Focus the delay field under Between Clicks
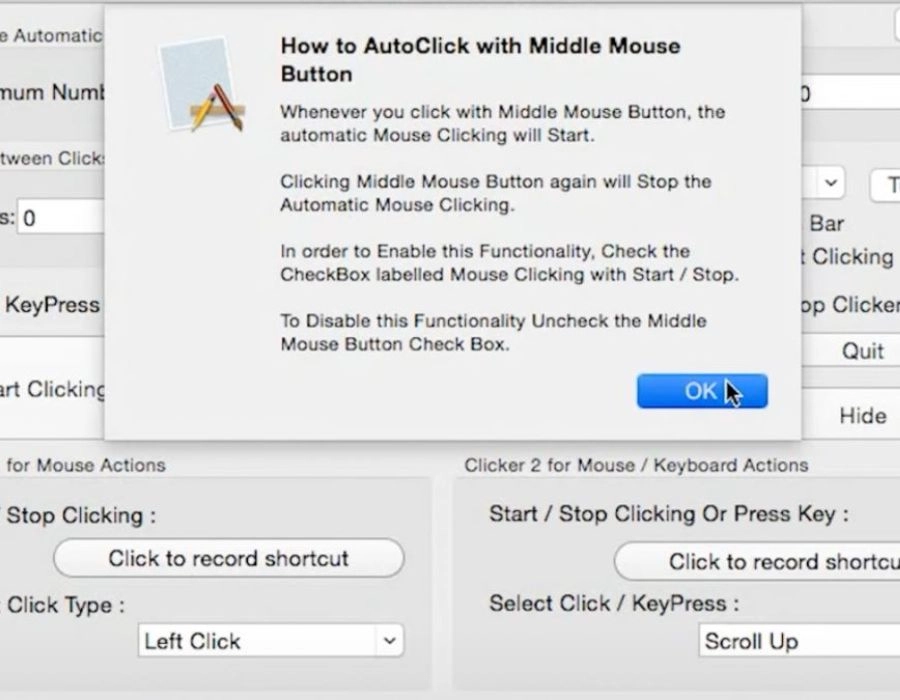 pyautogui.click(x=60, y=218)
